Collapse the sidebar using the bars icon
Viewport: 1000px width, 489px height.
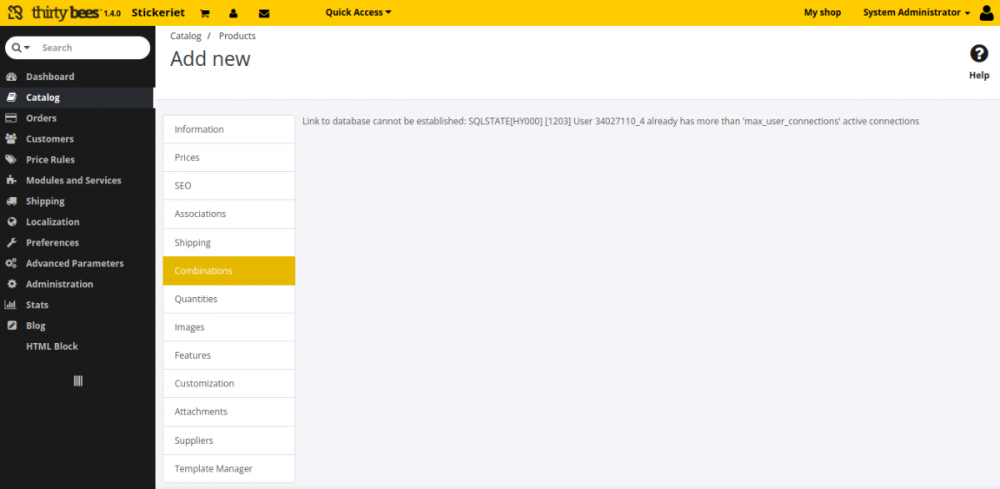click(x=78, y=381)
